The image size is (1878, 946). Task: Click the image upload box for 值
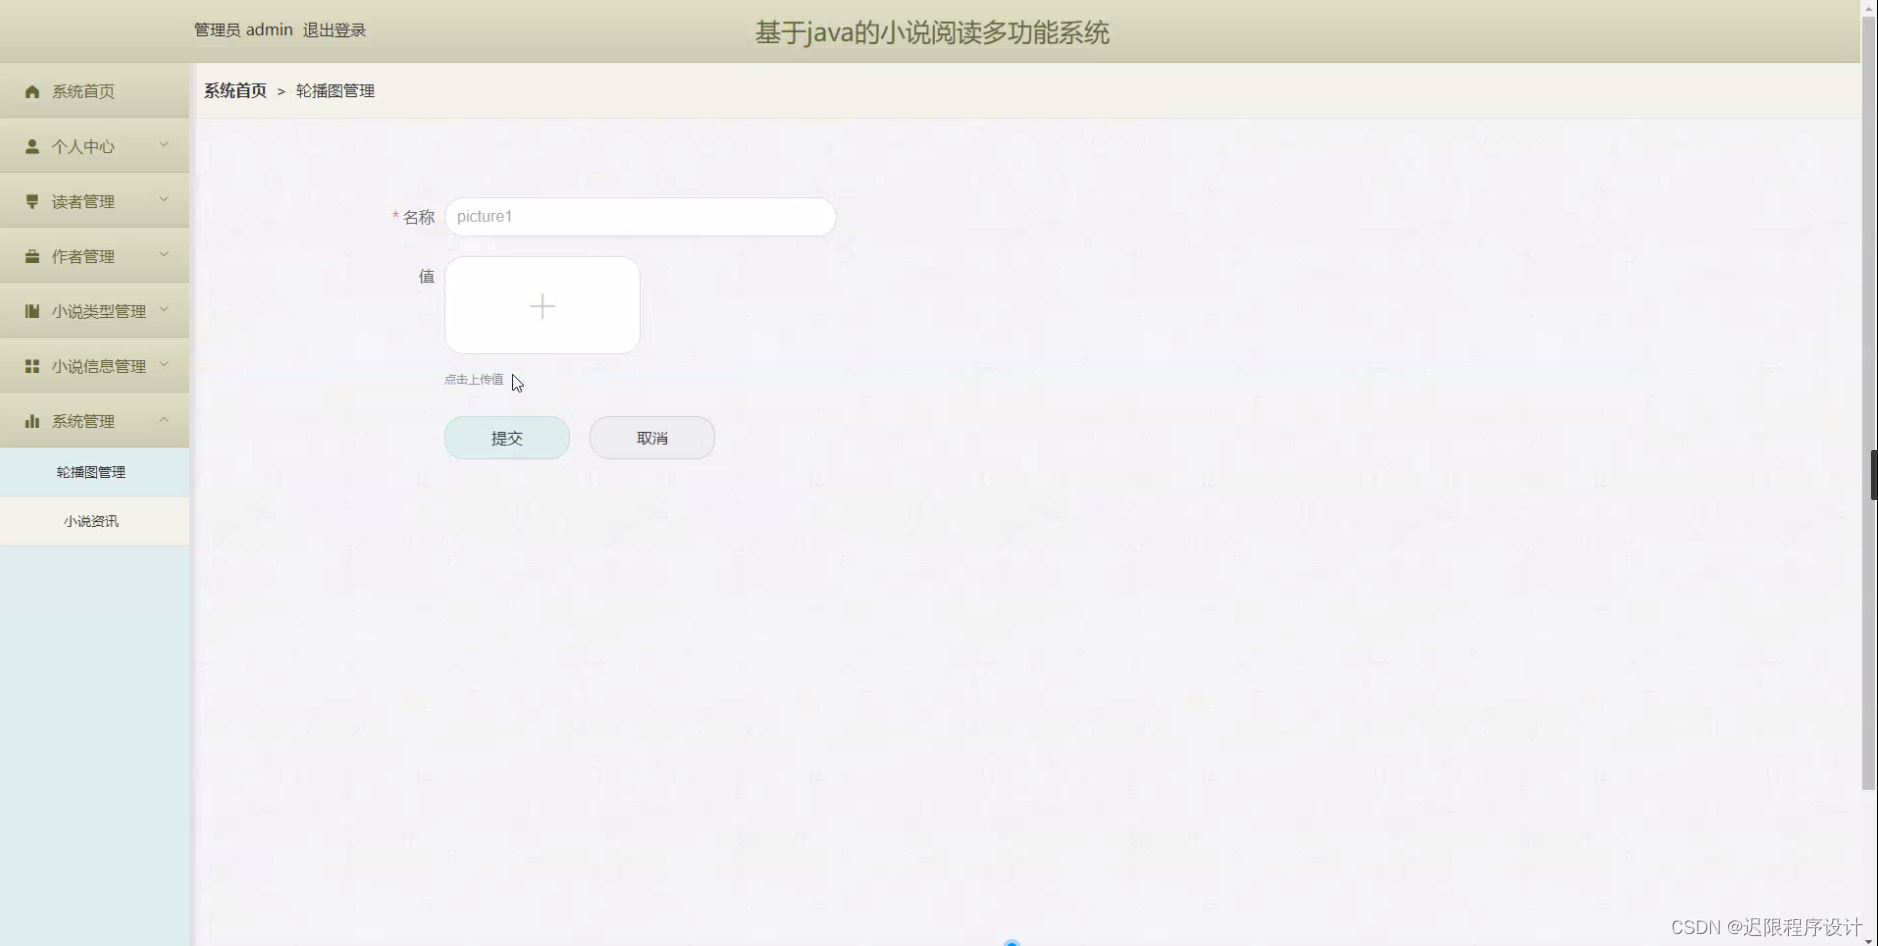542,305
